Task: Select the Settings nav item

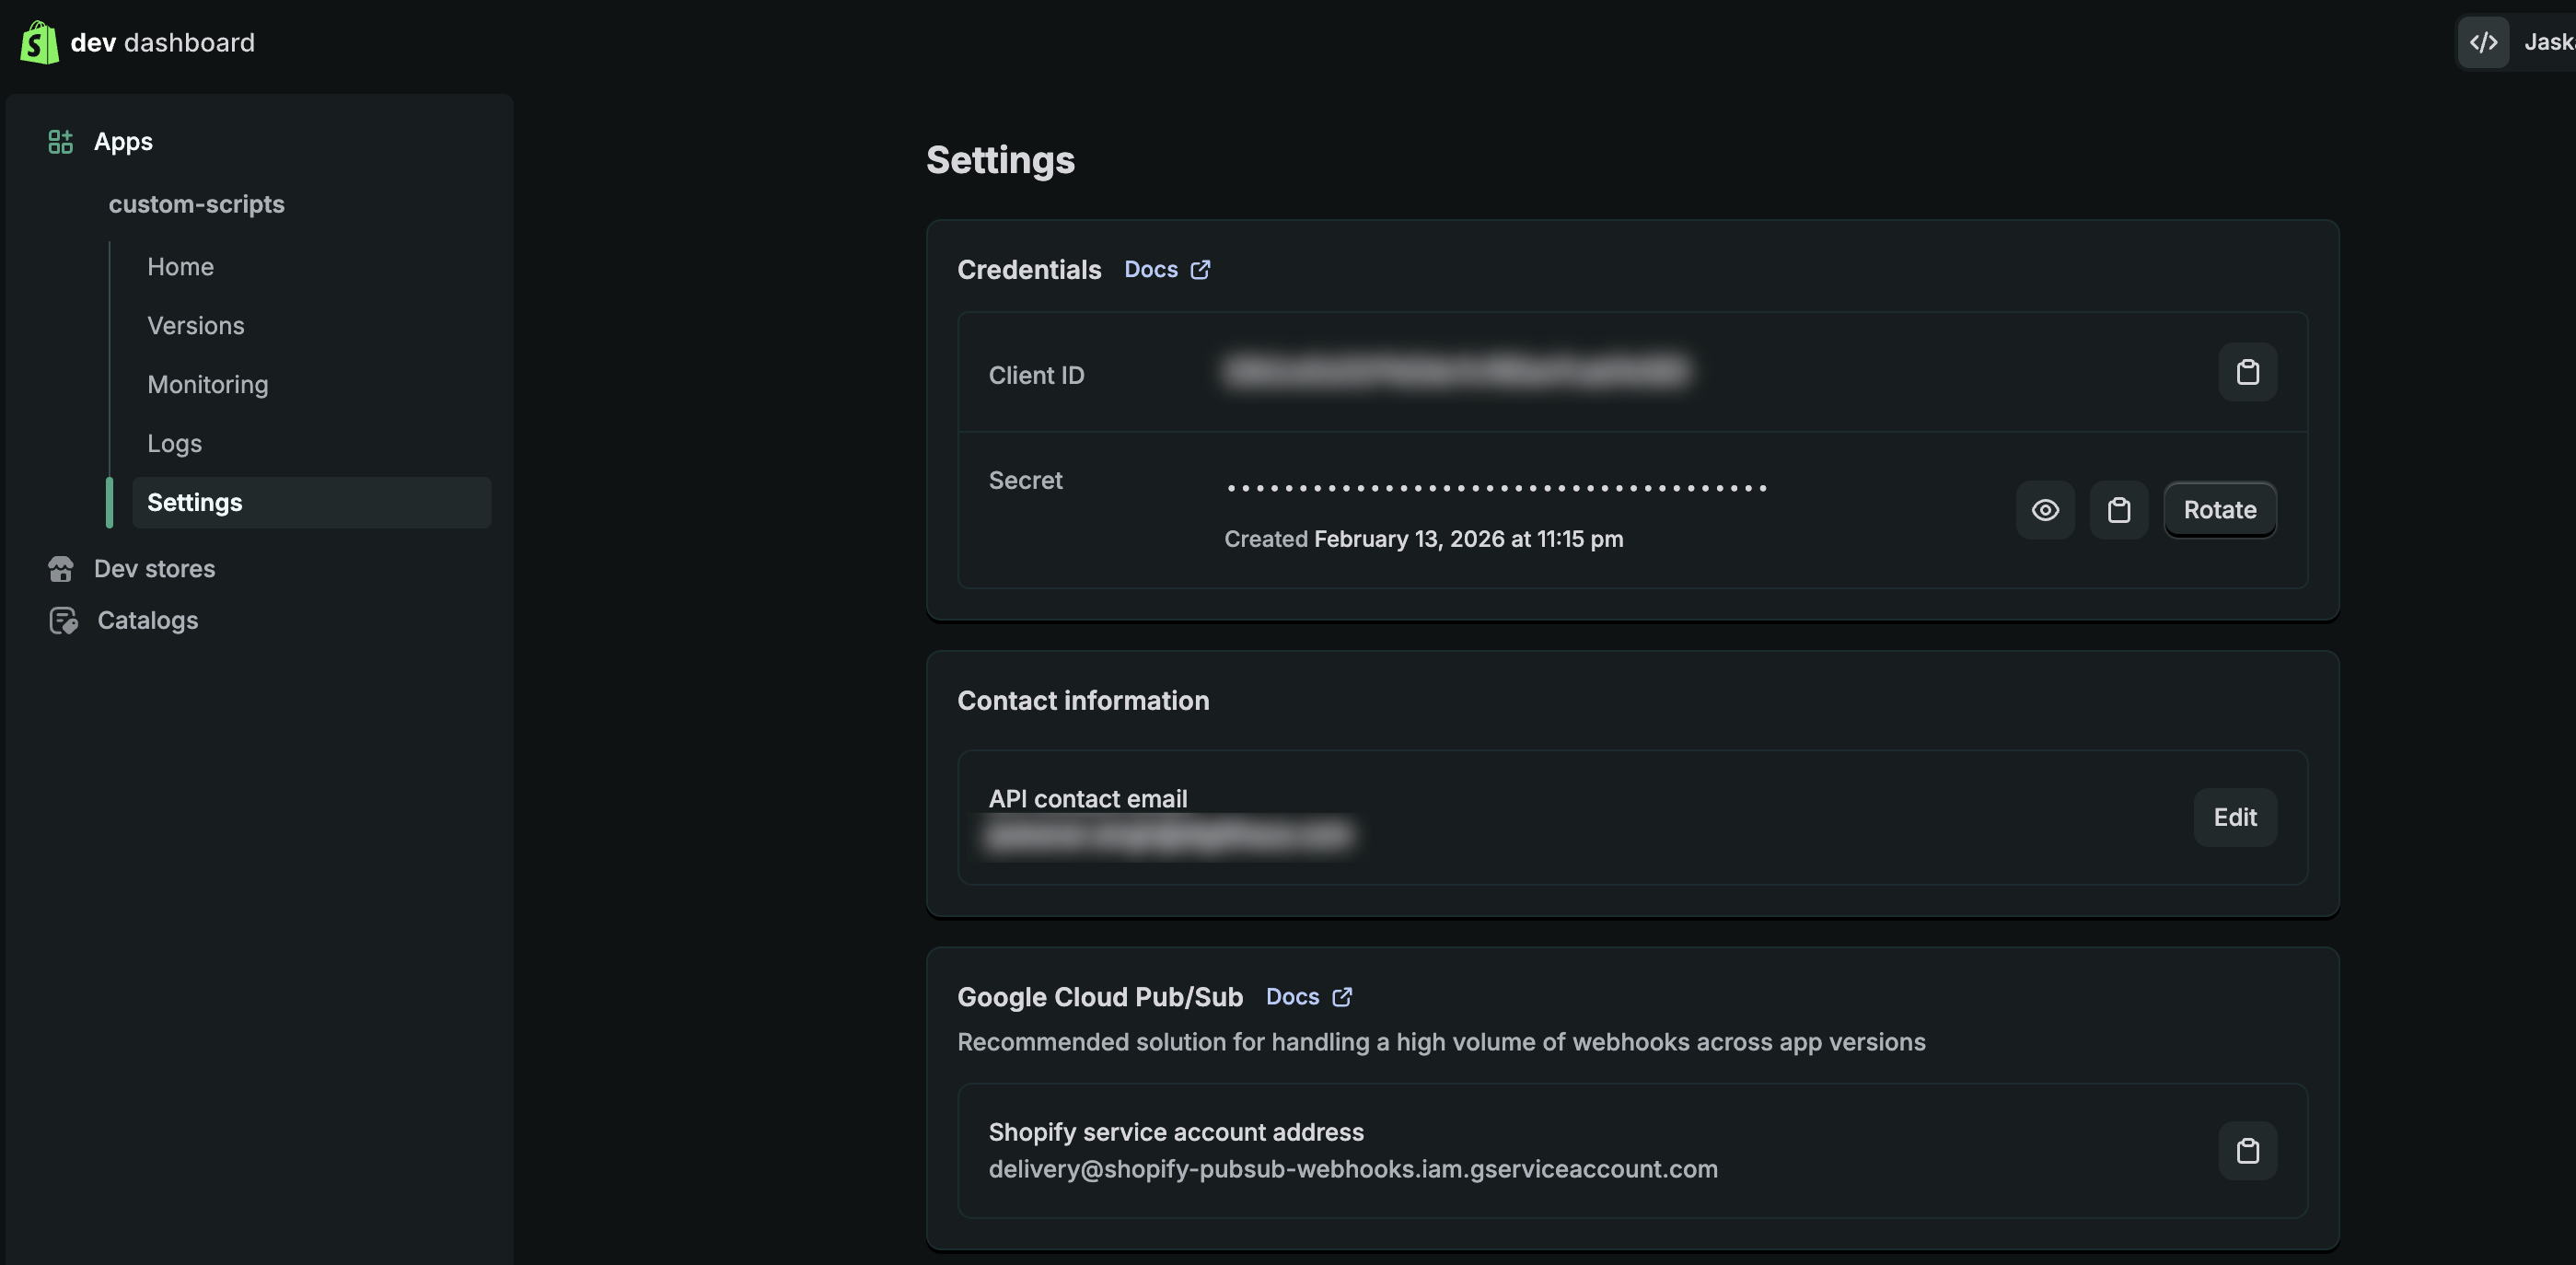Action: coord(194,502)
